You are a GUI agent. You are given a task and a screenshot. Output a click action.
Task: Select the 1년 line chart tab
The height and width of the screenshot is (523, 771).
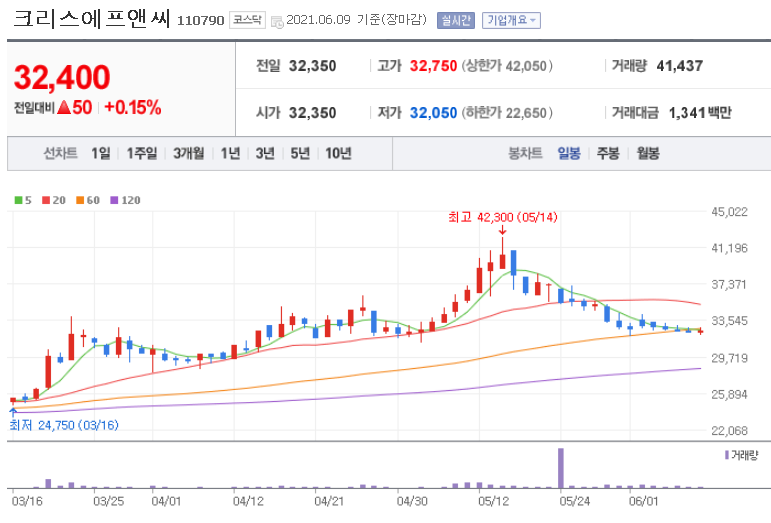pyautogui.click(x=230, y=153)
